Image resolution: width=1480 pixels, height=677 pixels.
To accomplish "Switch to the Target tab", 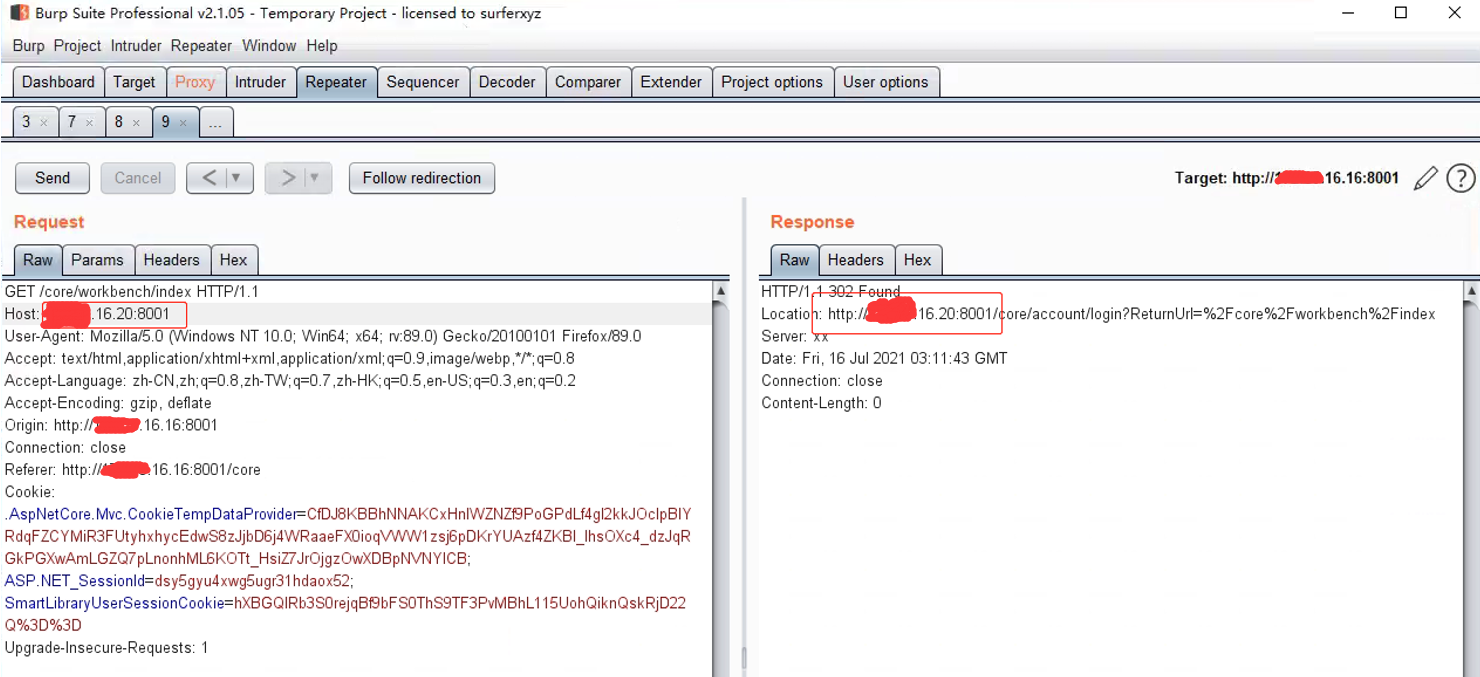I will click(134, 82).
